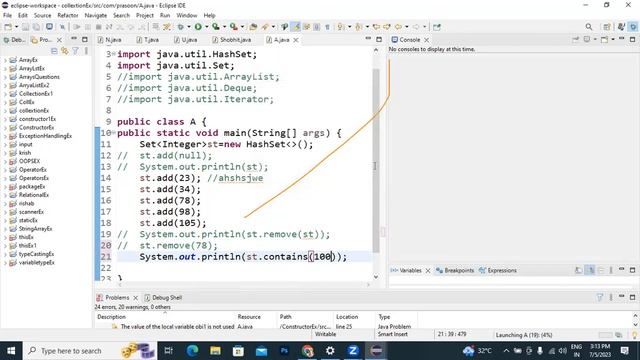Expand the ArrayEx project
The width and height of the screenshot is (640, 360).
5,60
